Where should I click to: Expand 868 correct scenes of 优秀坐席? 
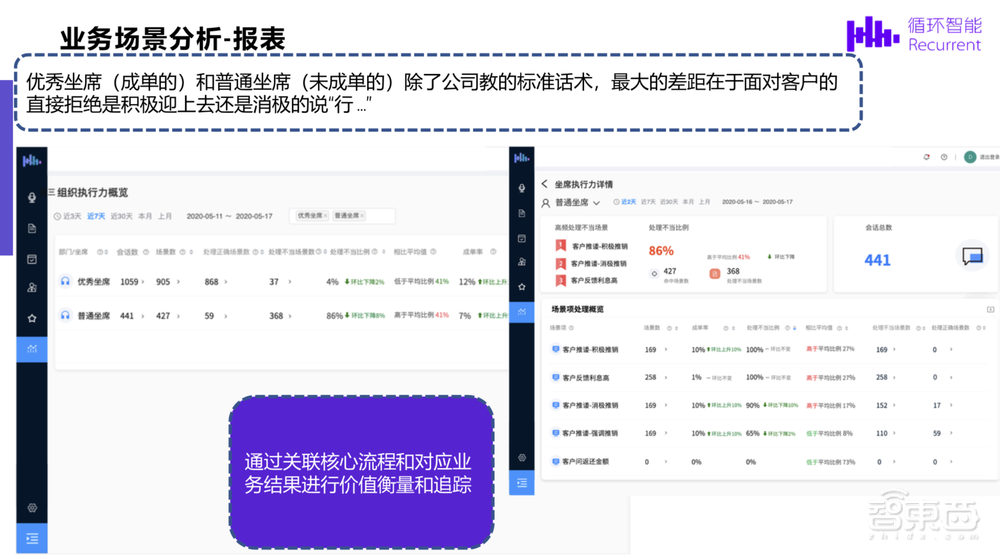[x=226, y=282]
